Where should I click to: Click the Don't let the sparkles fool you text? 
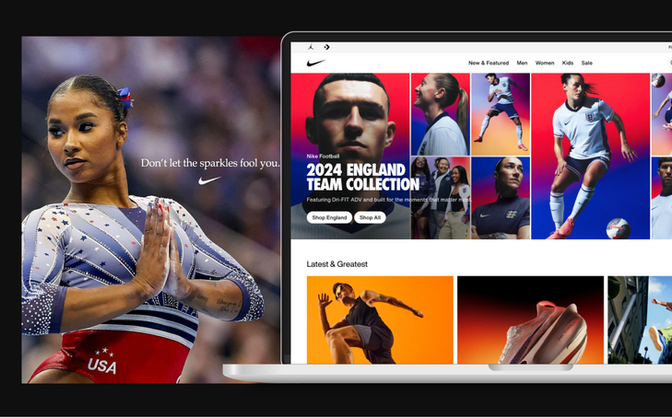tap(210, 163)
